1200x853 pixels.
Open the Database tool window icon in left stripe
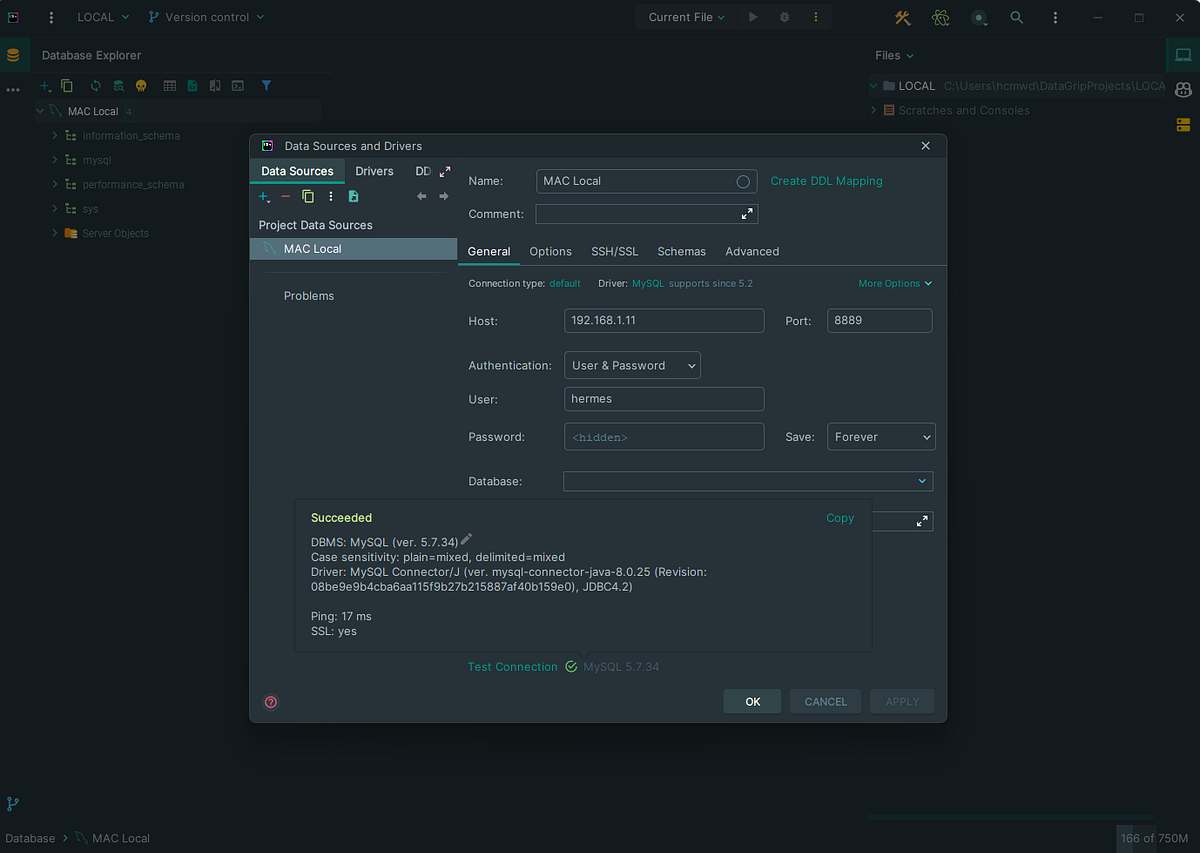pos(13,55)
